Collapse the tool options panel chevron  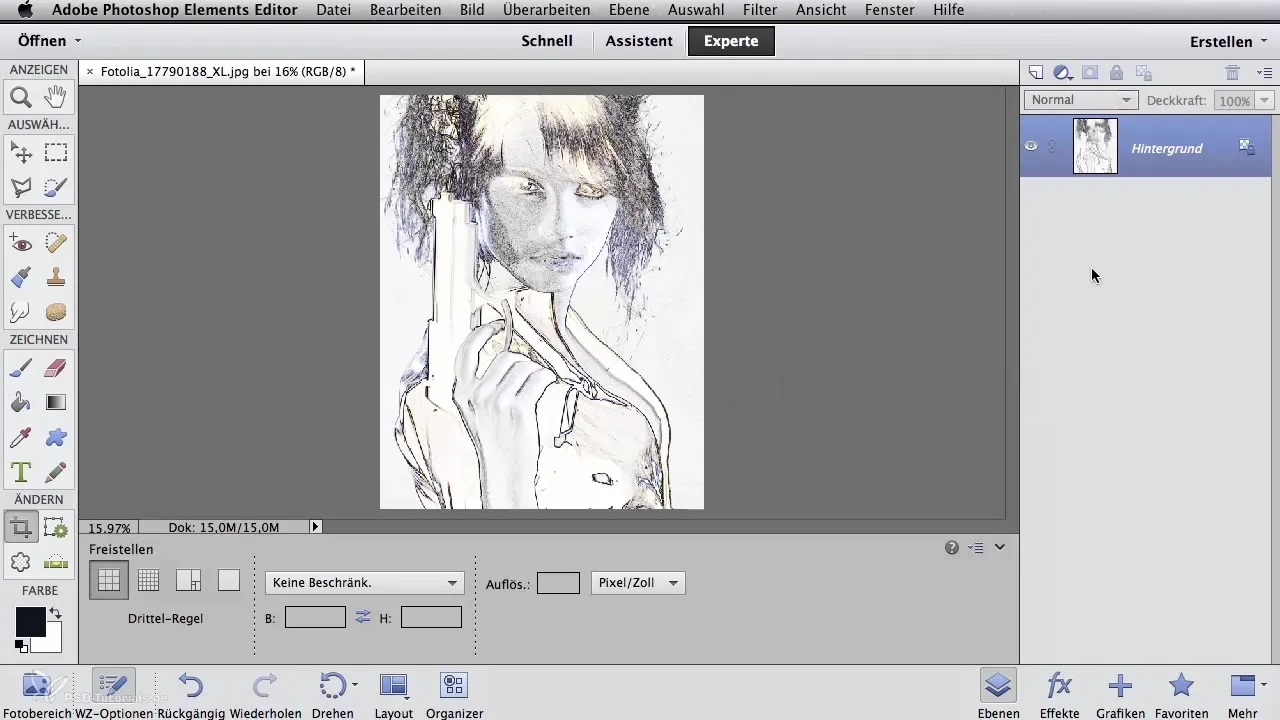point(999,548)
